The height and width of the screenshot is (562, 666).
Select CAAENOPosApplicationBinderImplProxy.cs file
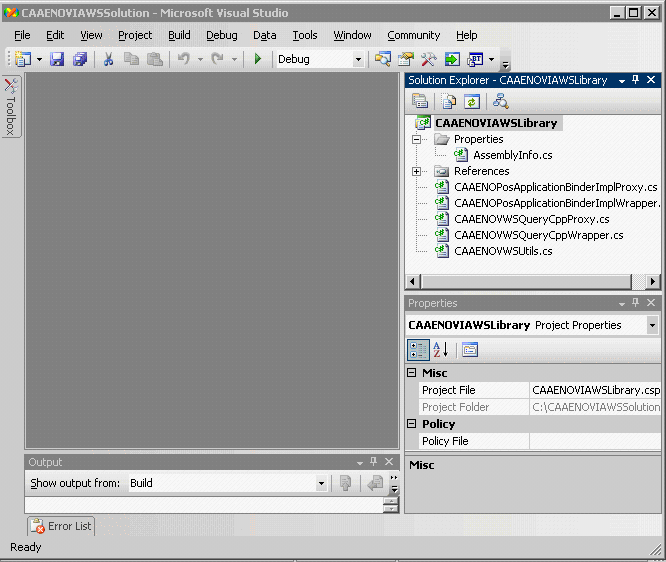(x=556, y=187)
